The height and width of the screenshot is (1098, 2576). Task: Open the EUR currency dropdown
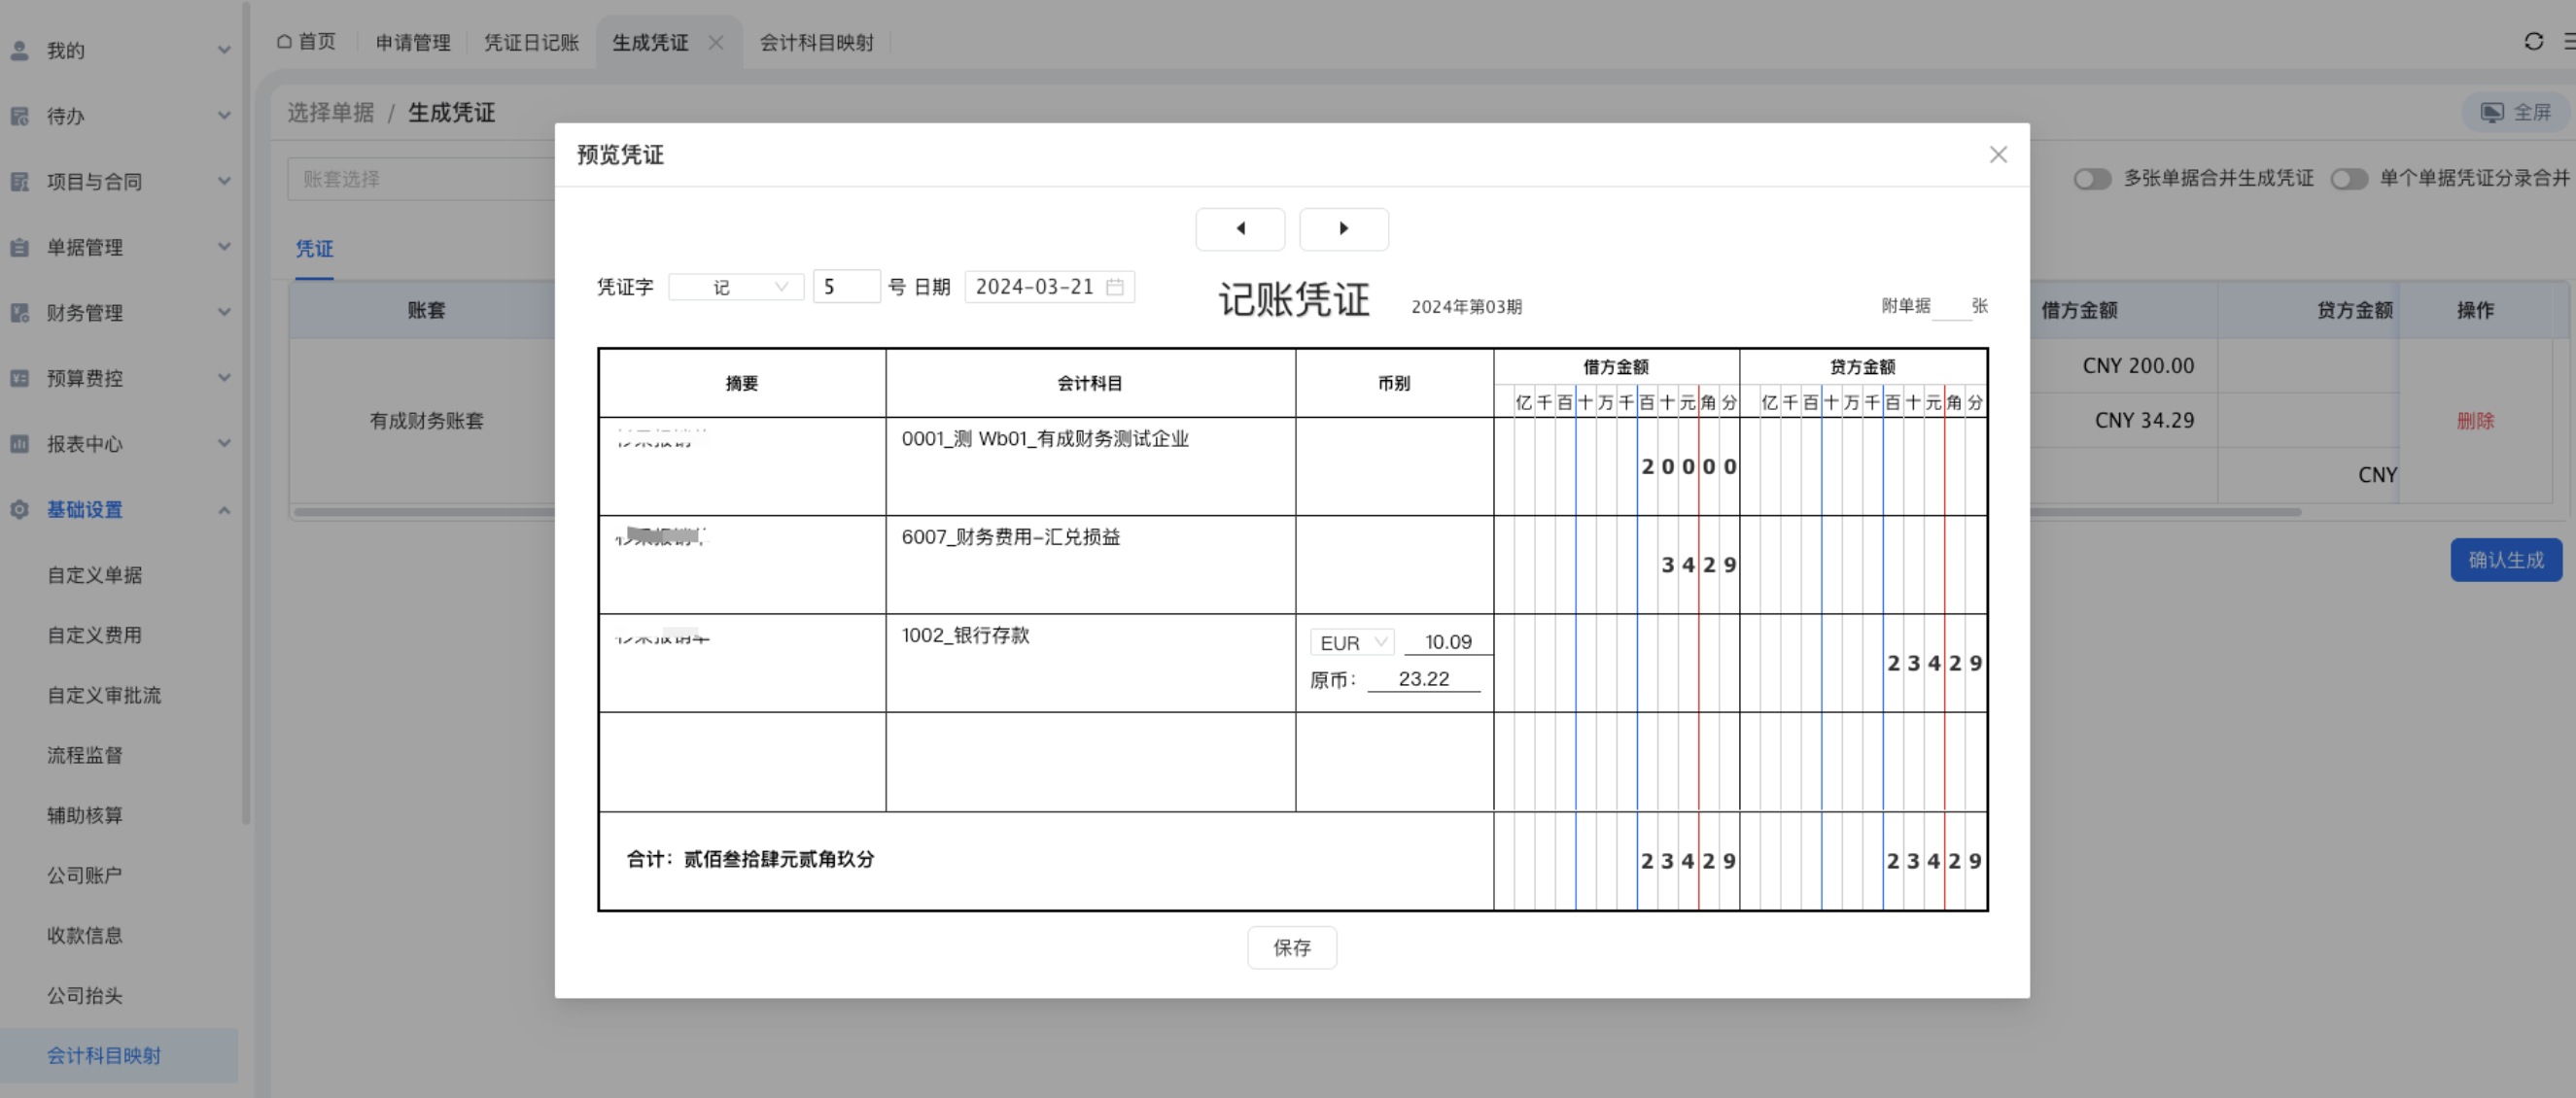pos(1352,642)
